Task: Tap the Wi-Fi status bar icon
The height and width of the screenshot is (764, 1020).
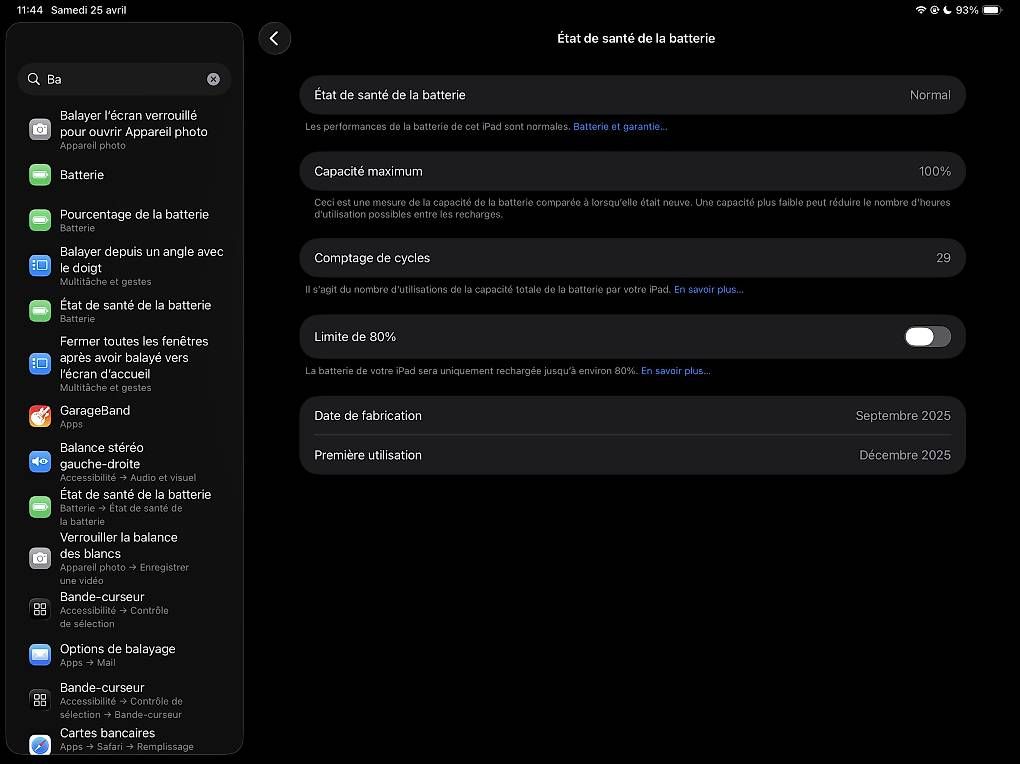Action: pyautogui.click(x=920, y=10)
